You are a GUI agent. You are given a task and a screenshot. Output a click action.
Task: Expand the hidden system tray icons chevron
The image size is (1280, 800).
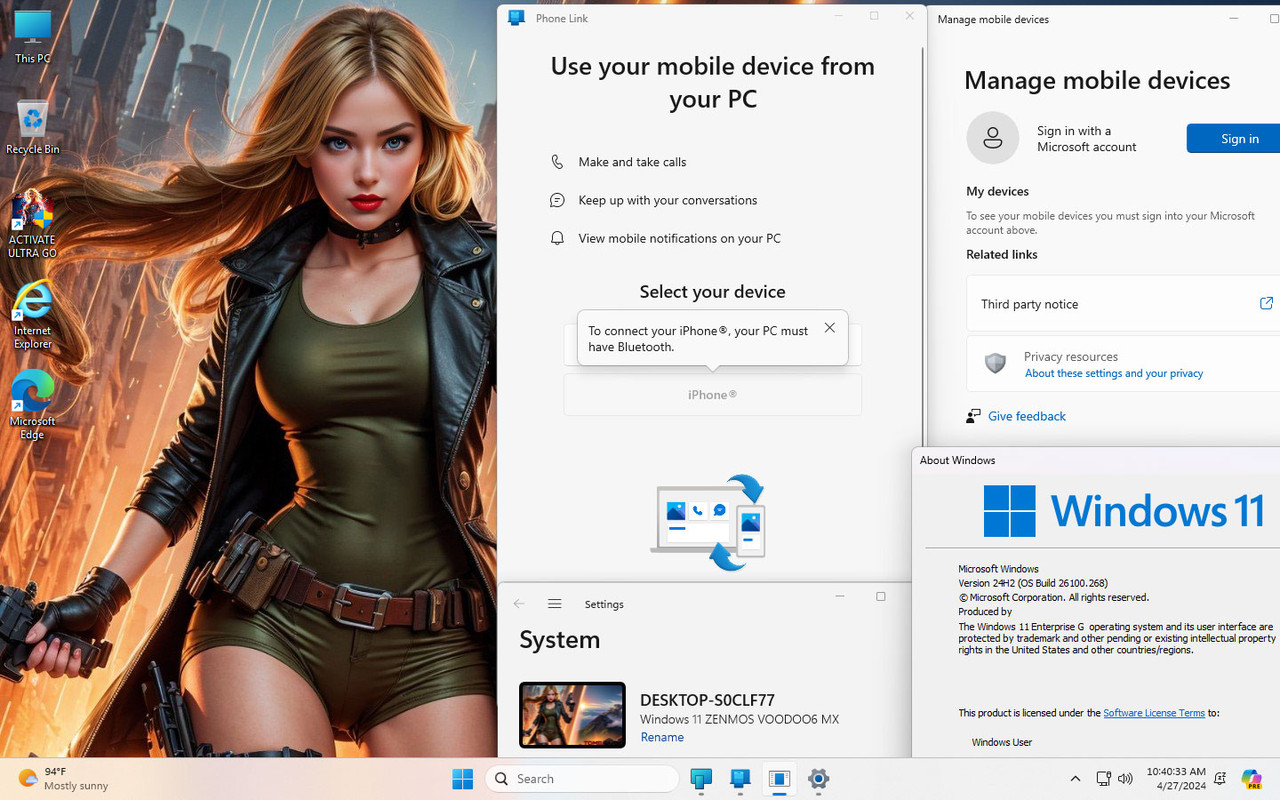click(1075, 778)
